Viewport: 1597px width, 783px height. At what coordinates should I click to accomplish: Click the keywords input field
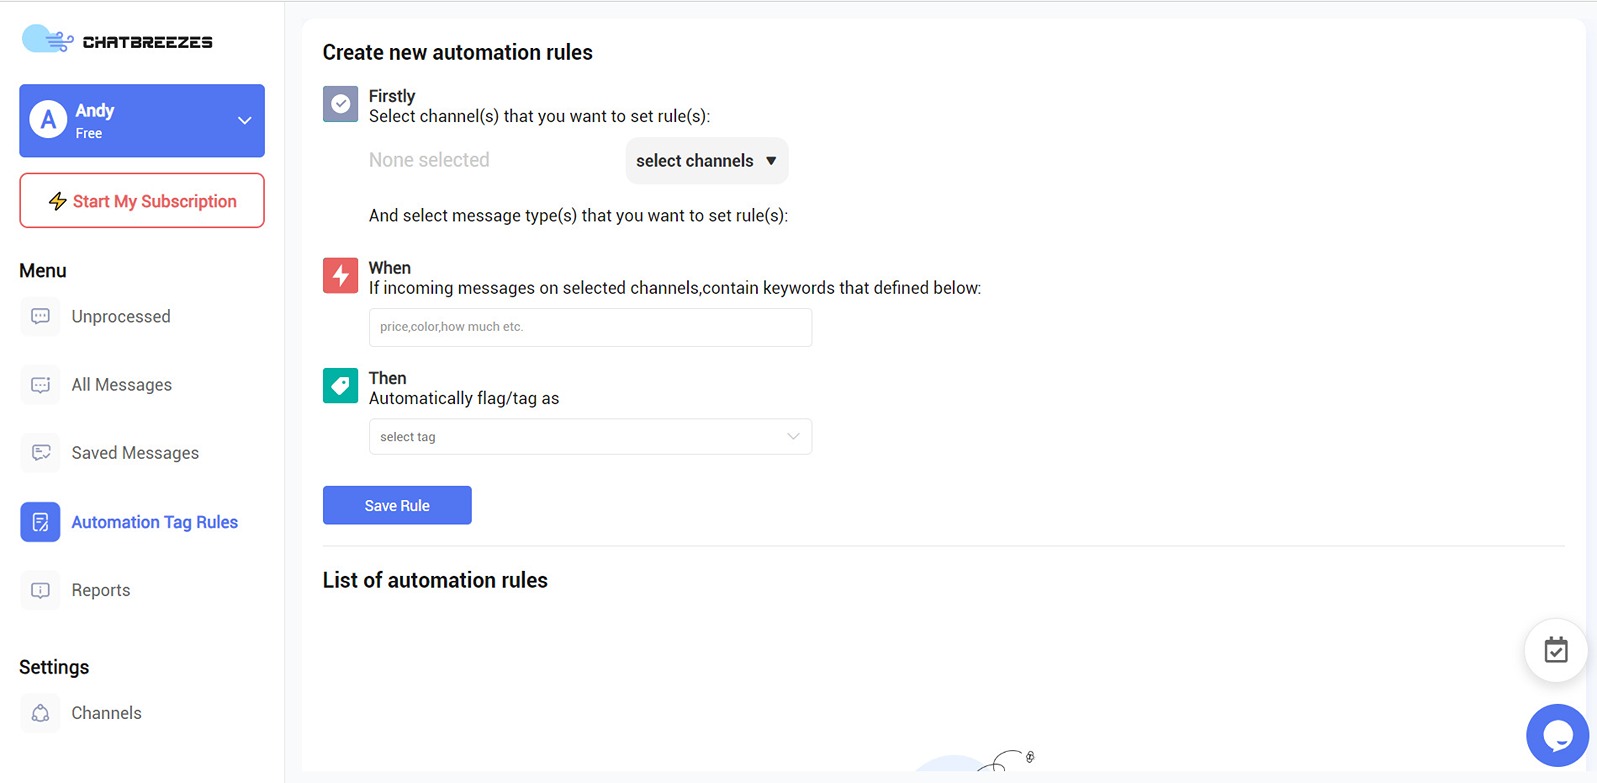590,327
